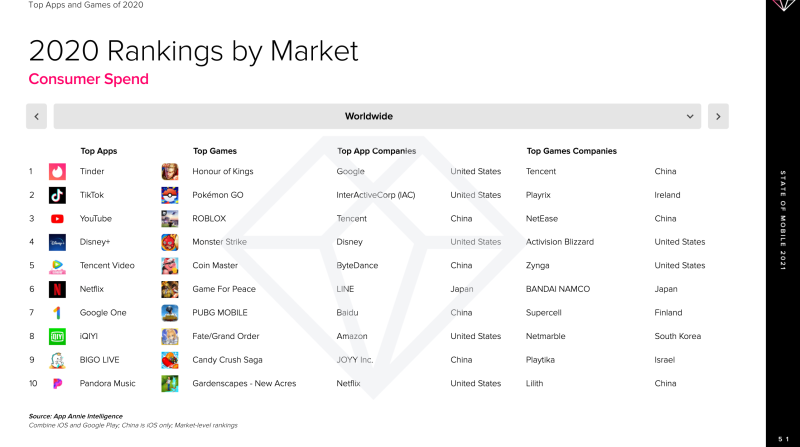Click the Netflix app icon
Screen dimensions: 800x447
tap(57, 289)
